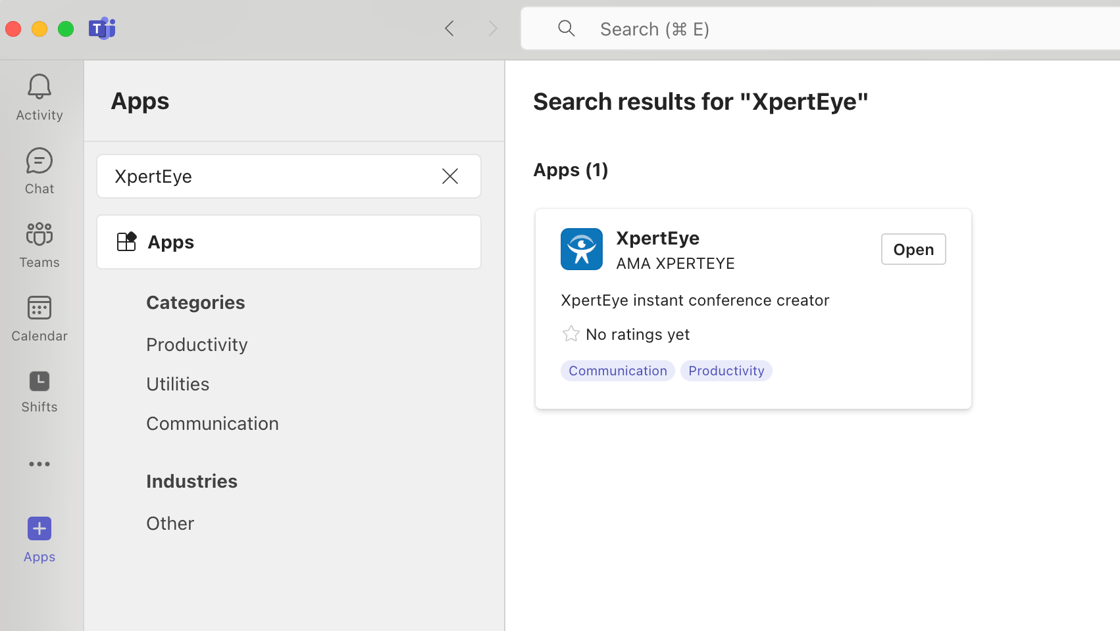Maximize window with green button

[x=66, y=29]
